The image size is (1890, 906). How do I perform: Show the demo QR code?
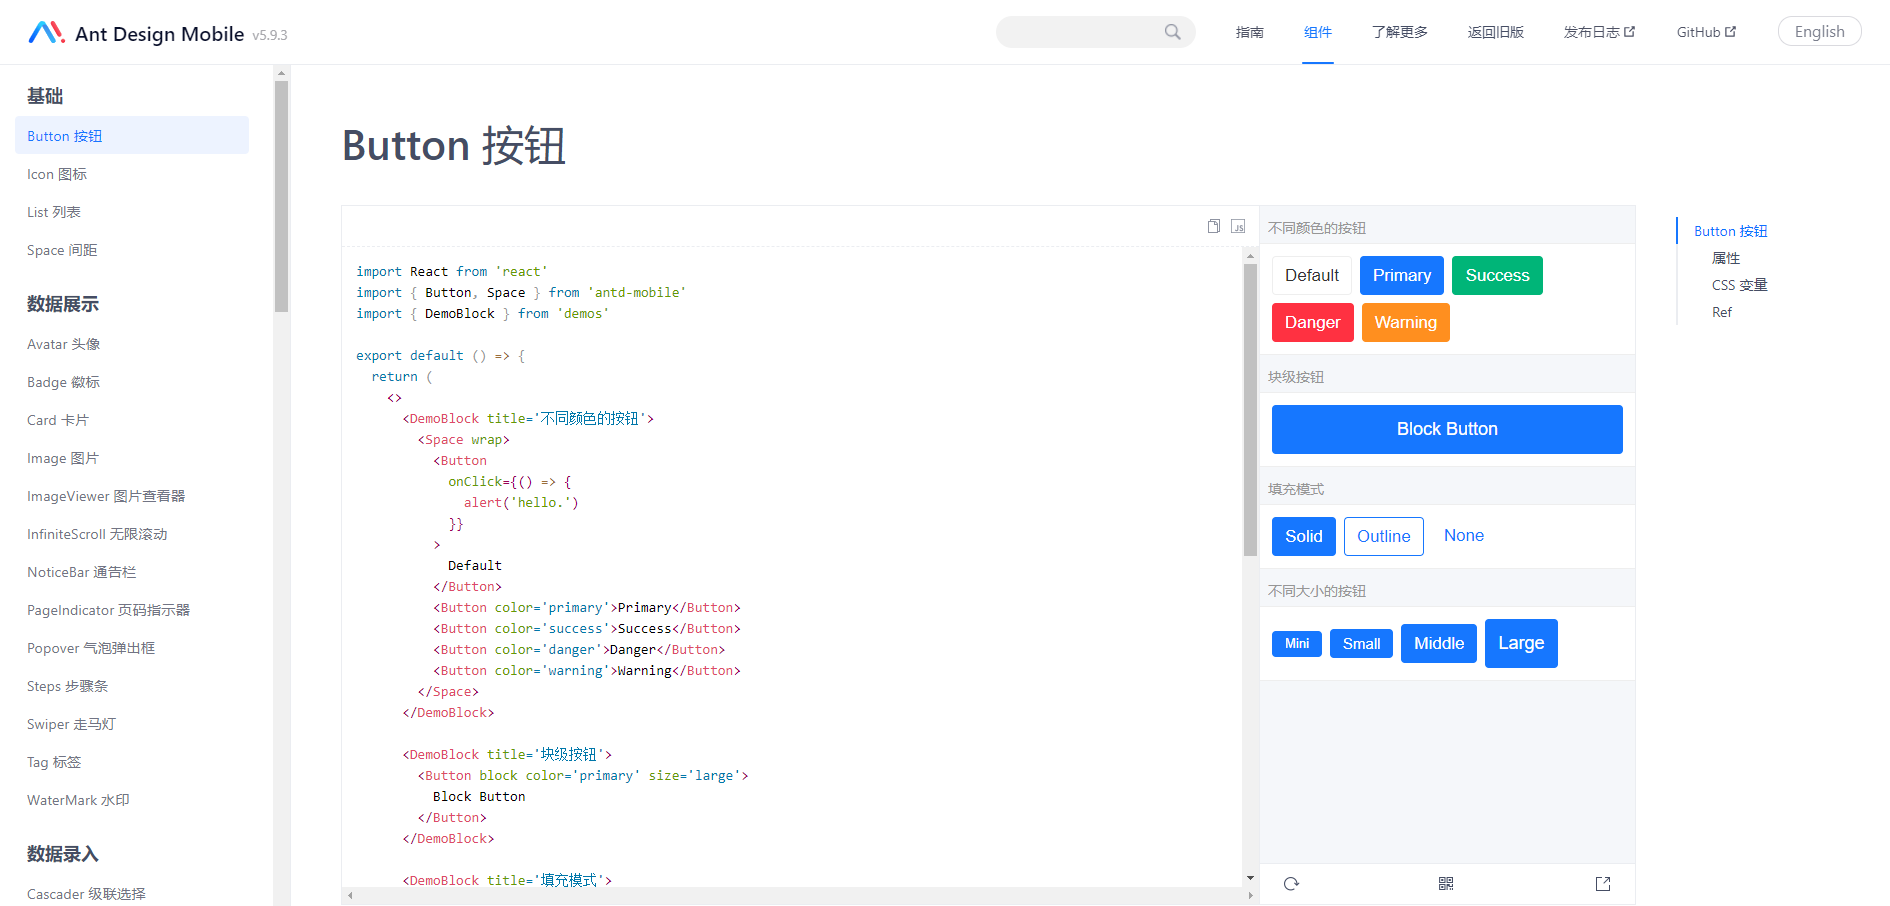click(x=1446, y=884)
